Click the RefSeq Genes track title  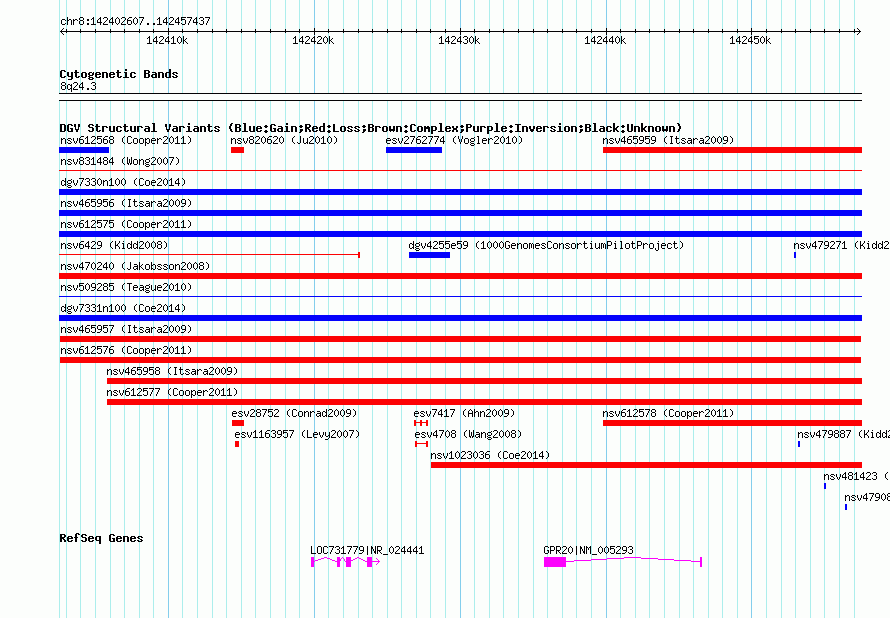[101, 538]
